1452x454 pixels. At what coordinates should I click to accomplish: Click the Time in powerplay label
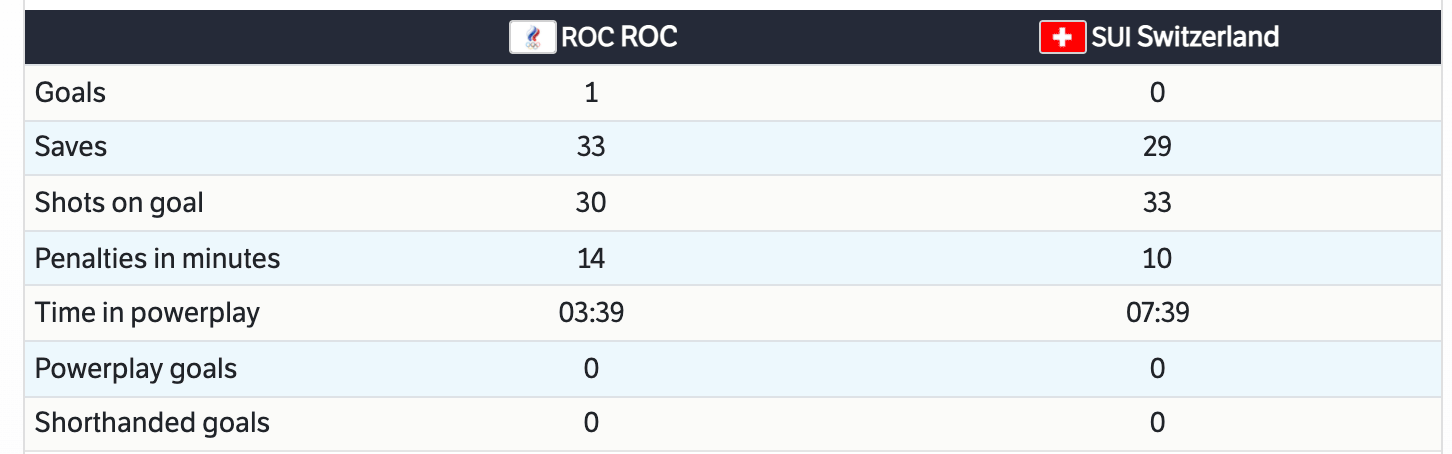(147, 313)
